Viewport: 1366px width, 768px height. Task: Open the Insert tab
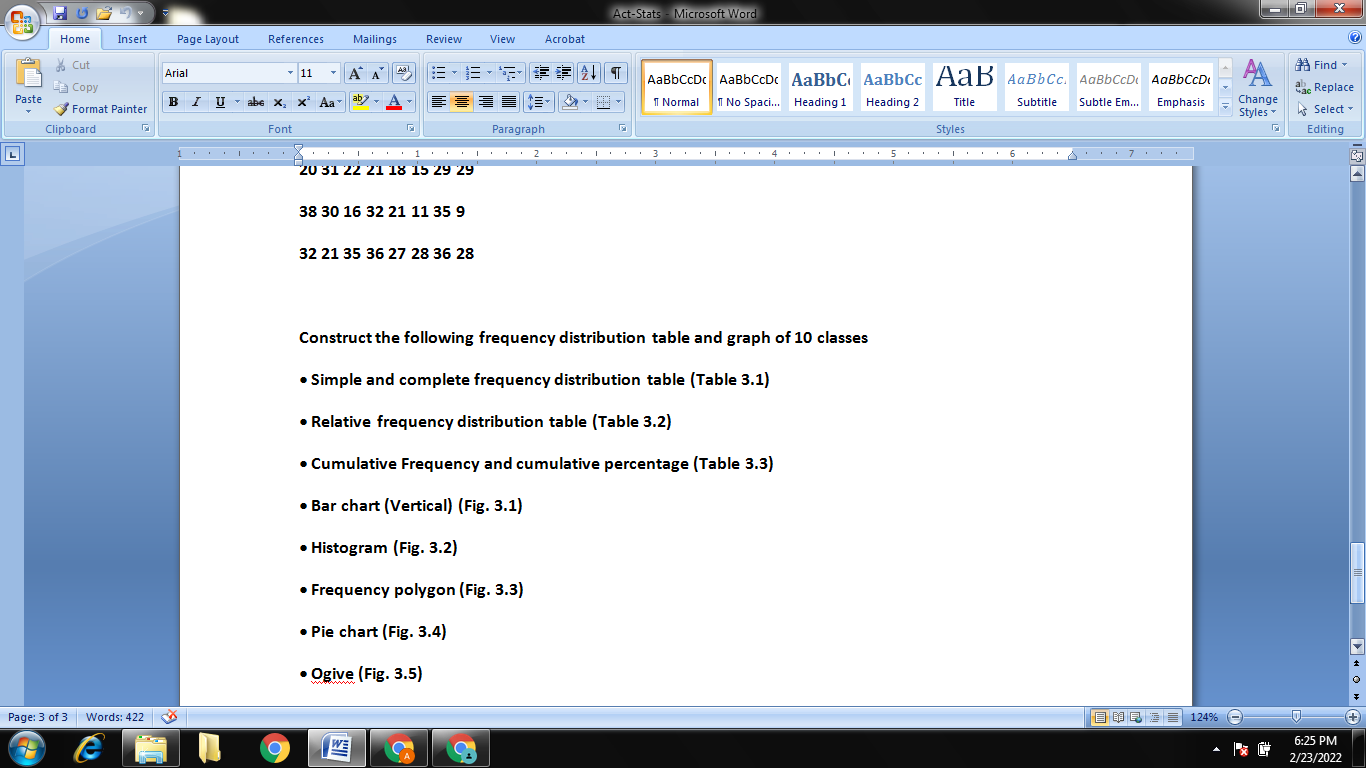point(132,39)
